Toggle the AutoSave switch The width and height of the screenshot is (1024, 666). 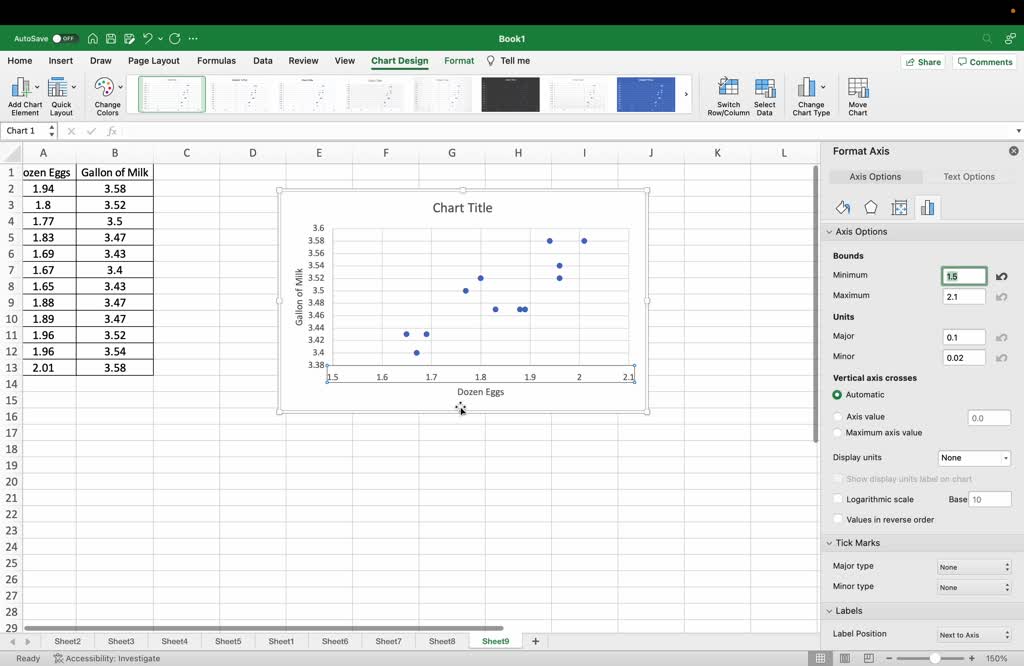pyautogui.click(x=64, y=39)
